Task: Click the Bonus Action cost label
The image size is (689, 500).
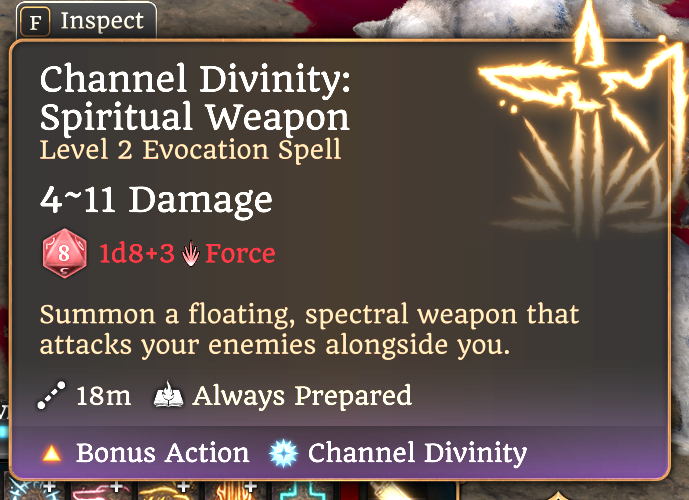Action: (163, 453)
